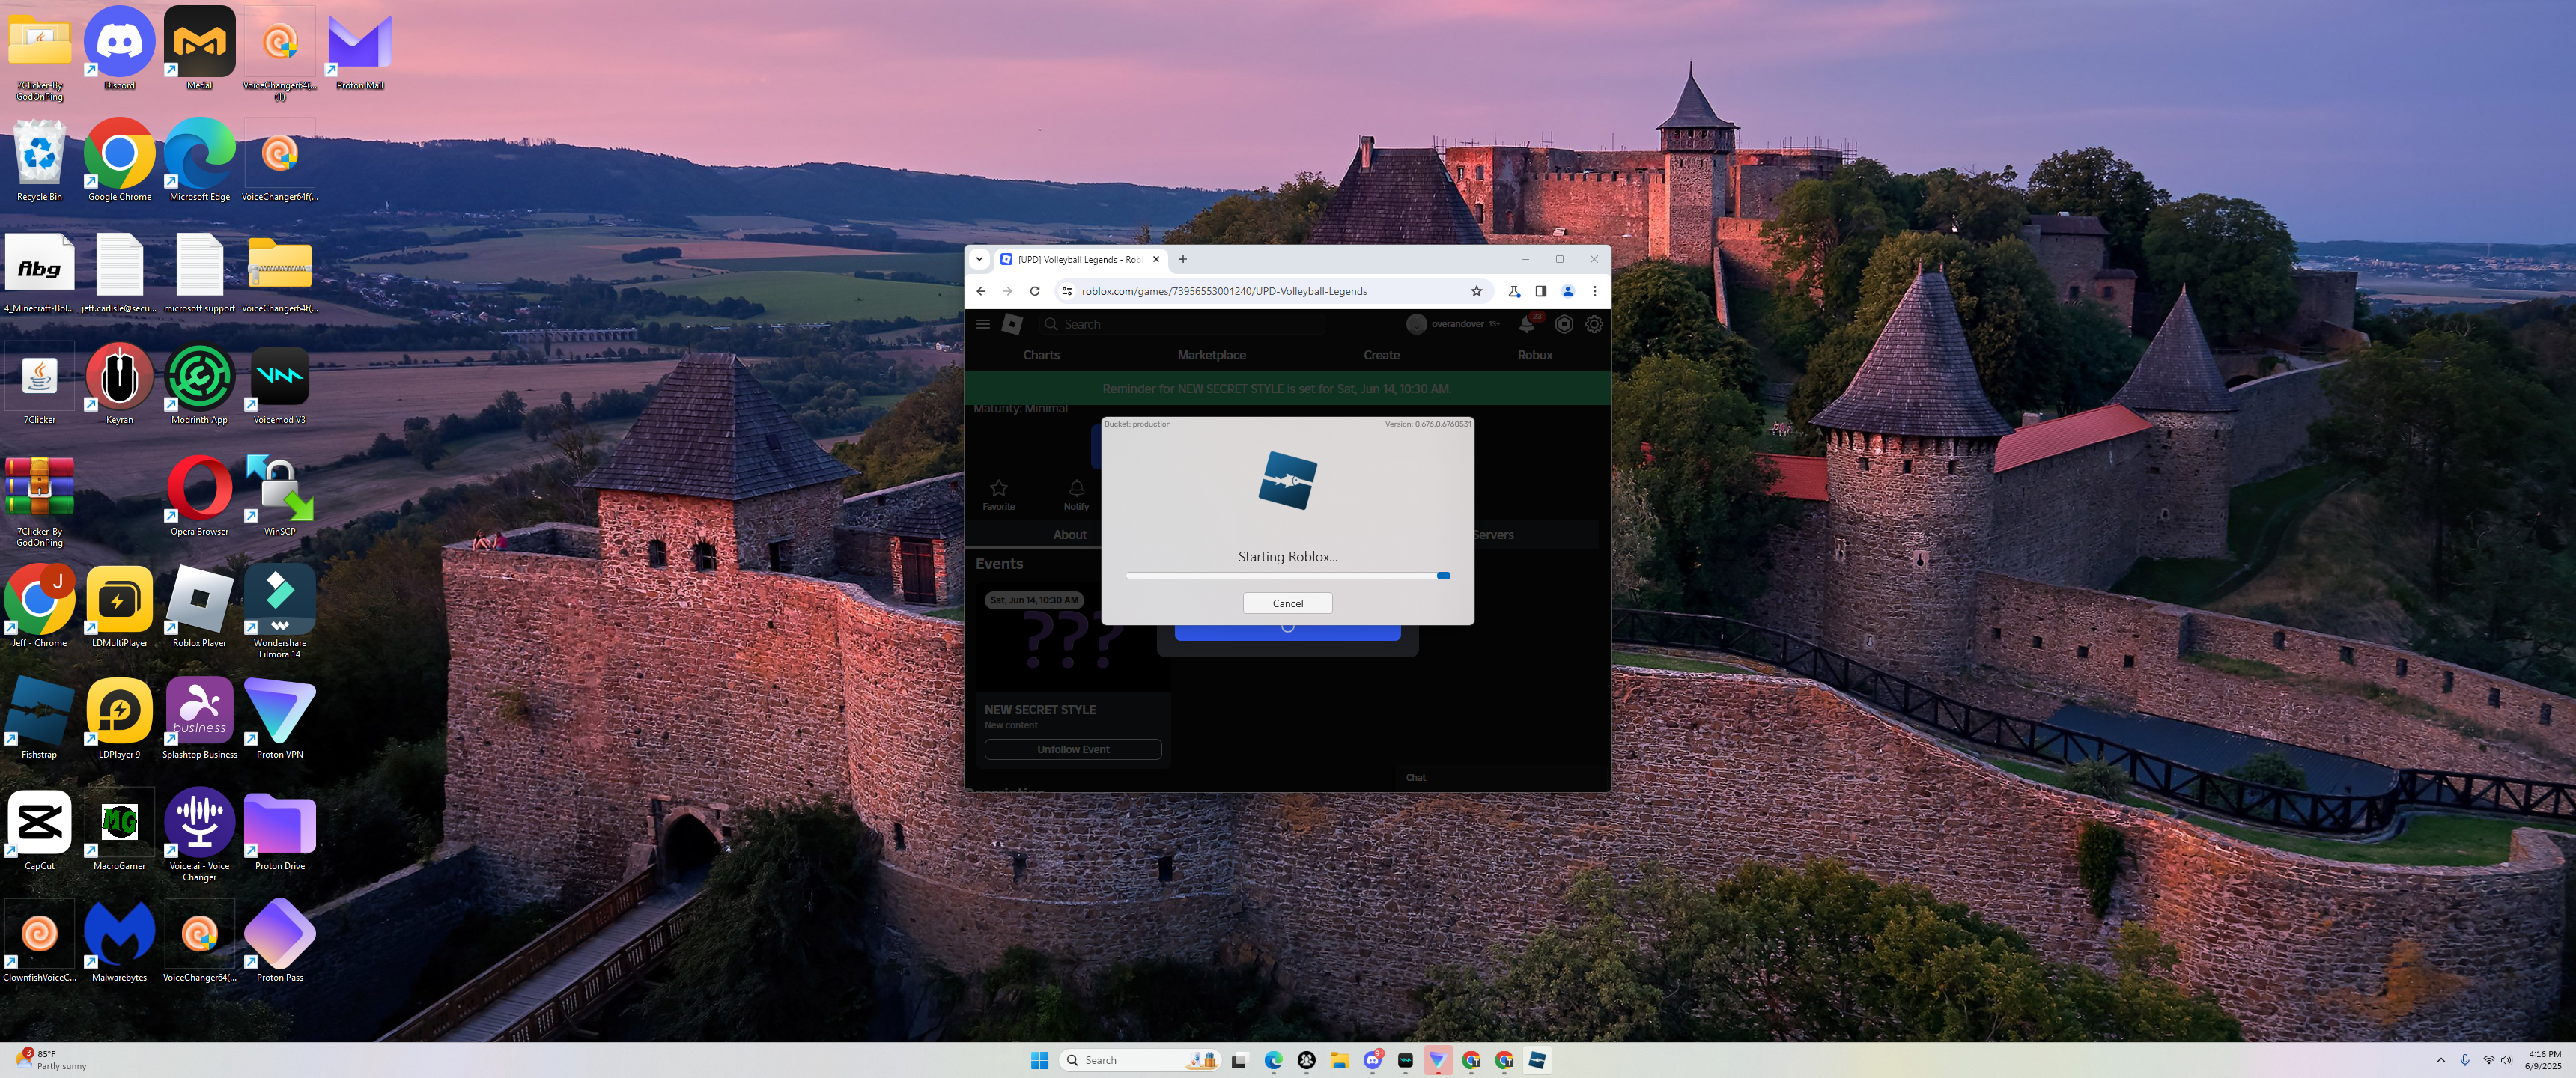
Task: Click the Favorite star for this game
Action: pos(998,493)
